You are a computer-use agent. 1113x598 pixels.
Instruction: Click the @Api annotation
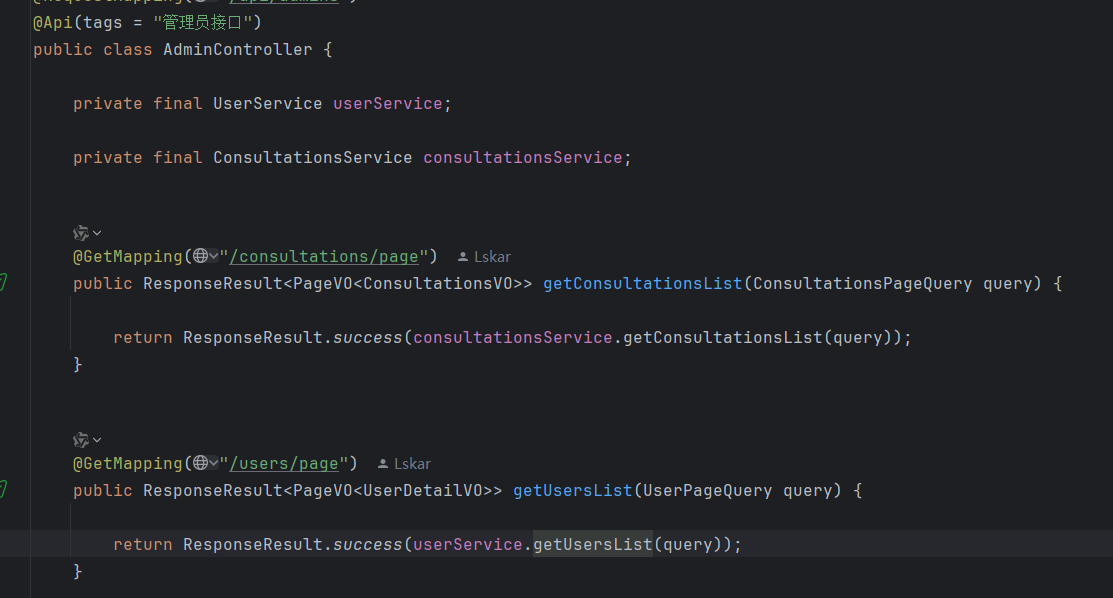click(x=53, y=23)
